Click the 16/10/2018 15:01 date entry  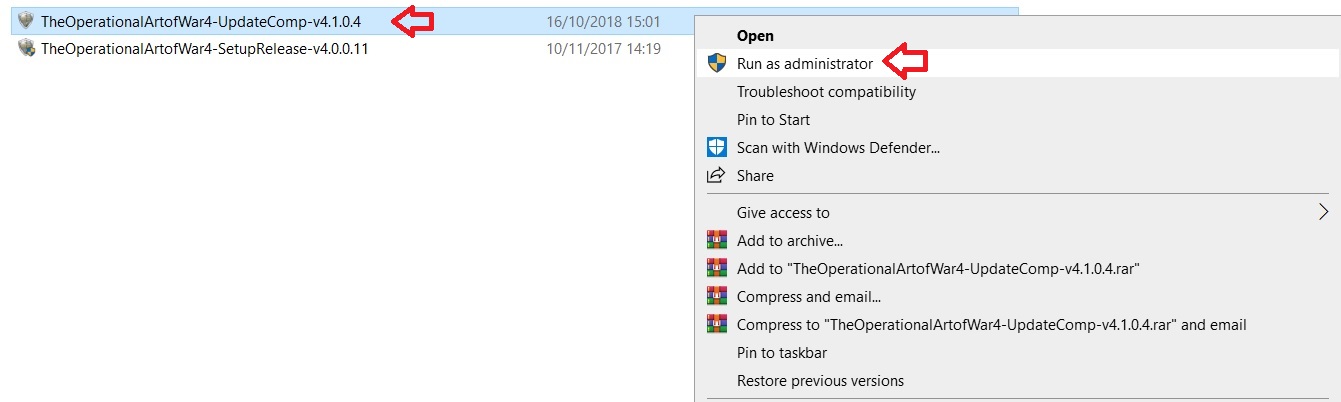coord(603,21)
